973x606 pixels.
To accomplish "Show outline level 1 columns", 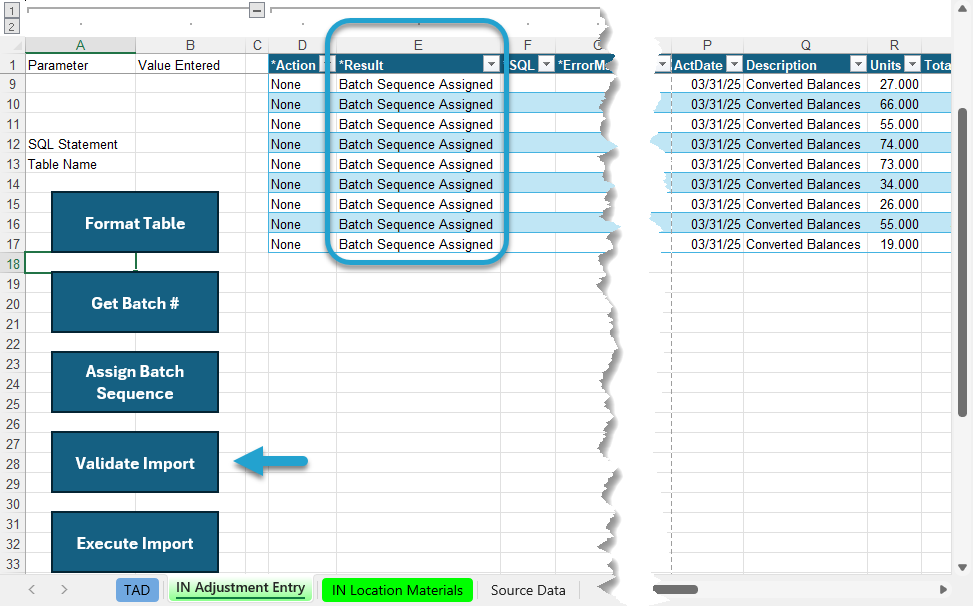I will click(x=12, y=11).
